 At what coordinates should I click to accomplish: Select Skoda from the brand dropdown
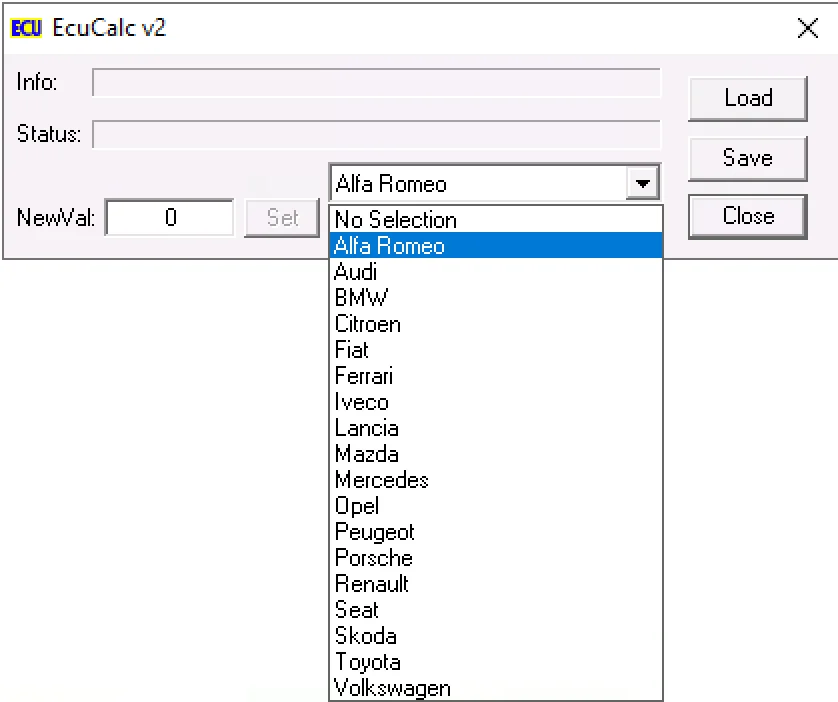[x=365, y=636]
